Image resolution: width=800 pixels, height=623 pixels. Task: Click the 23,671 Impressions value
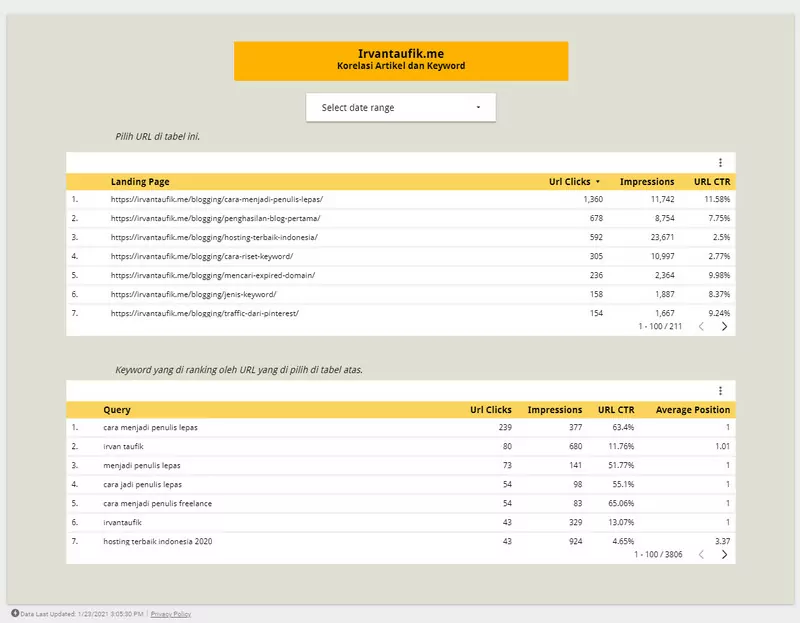(662, 237)
